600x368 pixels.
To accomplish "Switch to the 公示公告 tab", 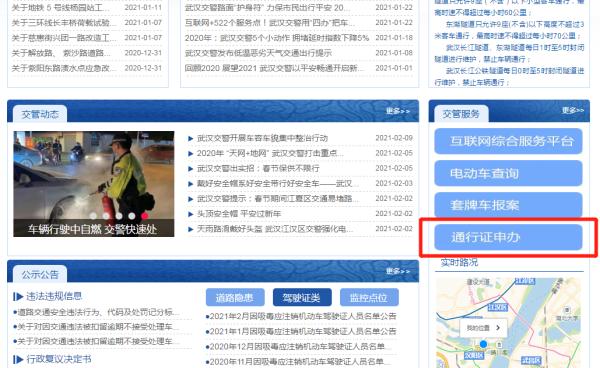I will pyautogui.click(x=40, y=274).
